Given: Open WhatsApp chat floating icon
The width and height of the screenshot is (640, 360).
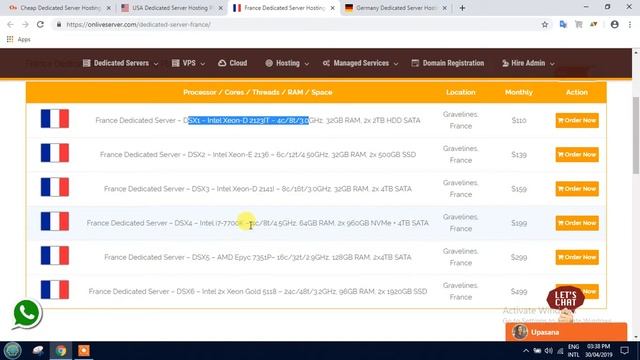Looking at the screenshot, I should pyautogui.click(x=27, y=314).
